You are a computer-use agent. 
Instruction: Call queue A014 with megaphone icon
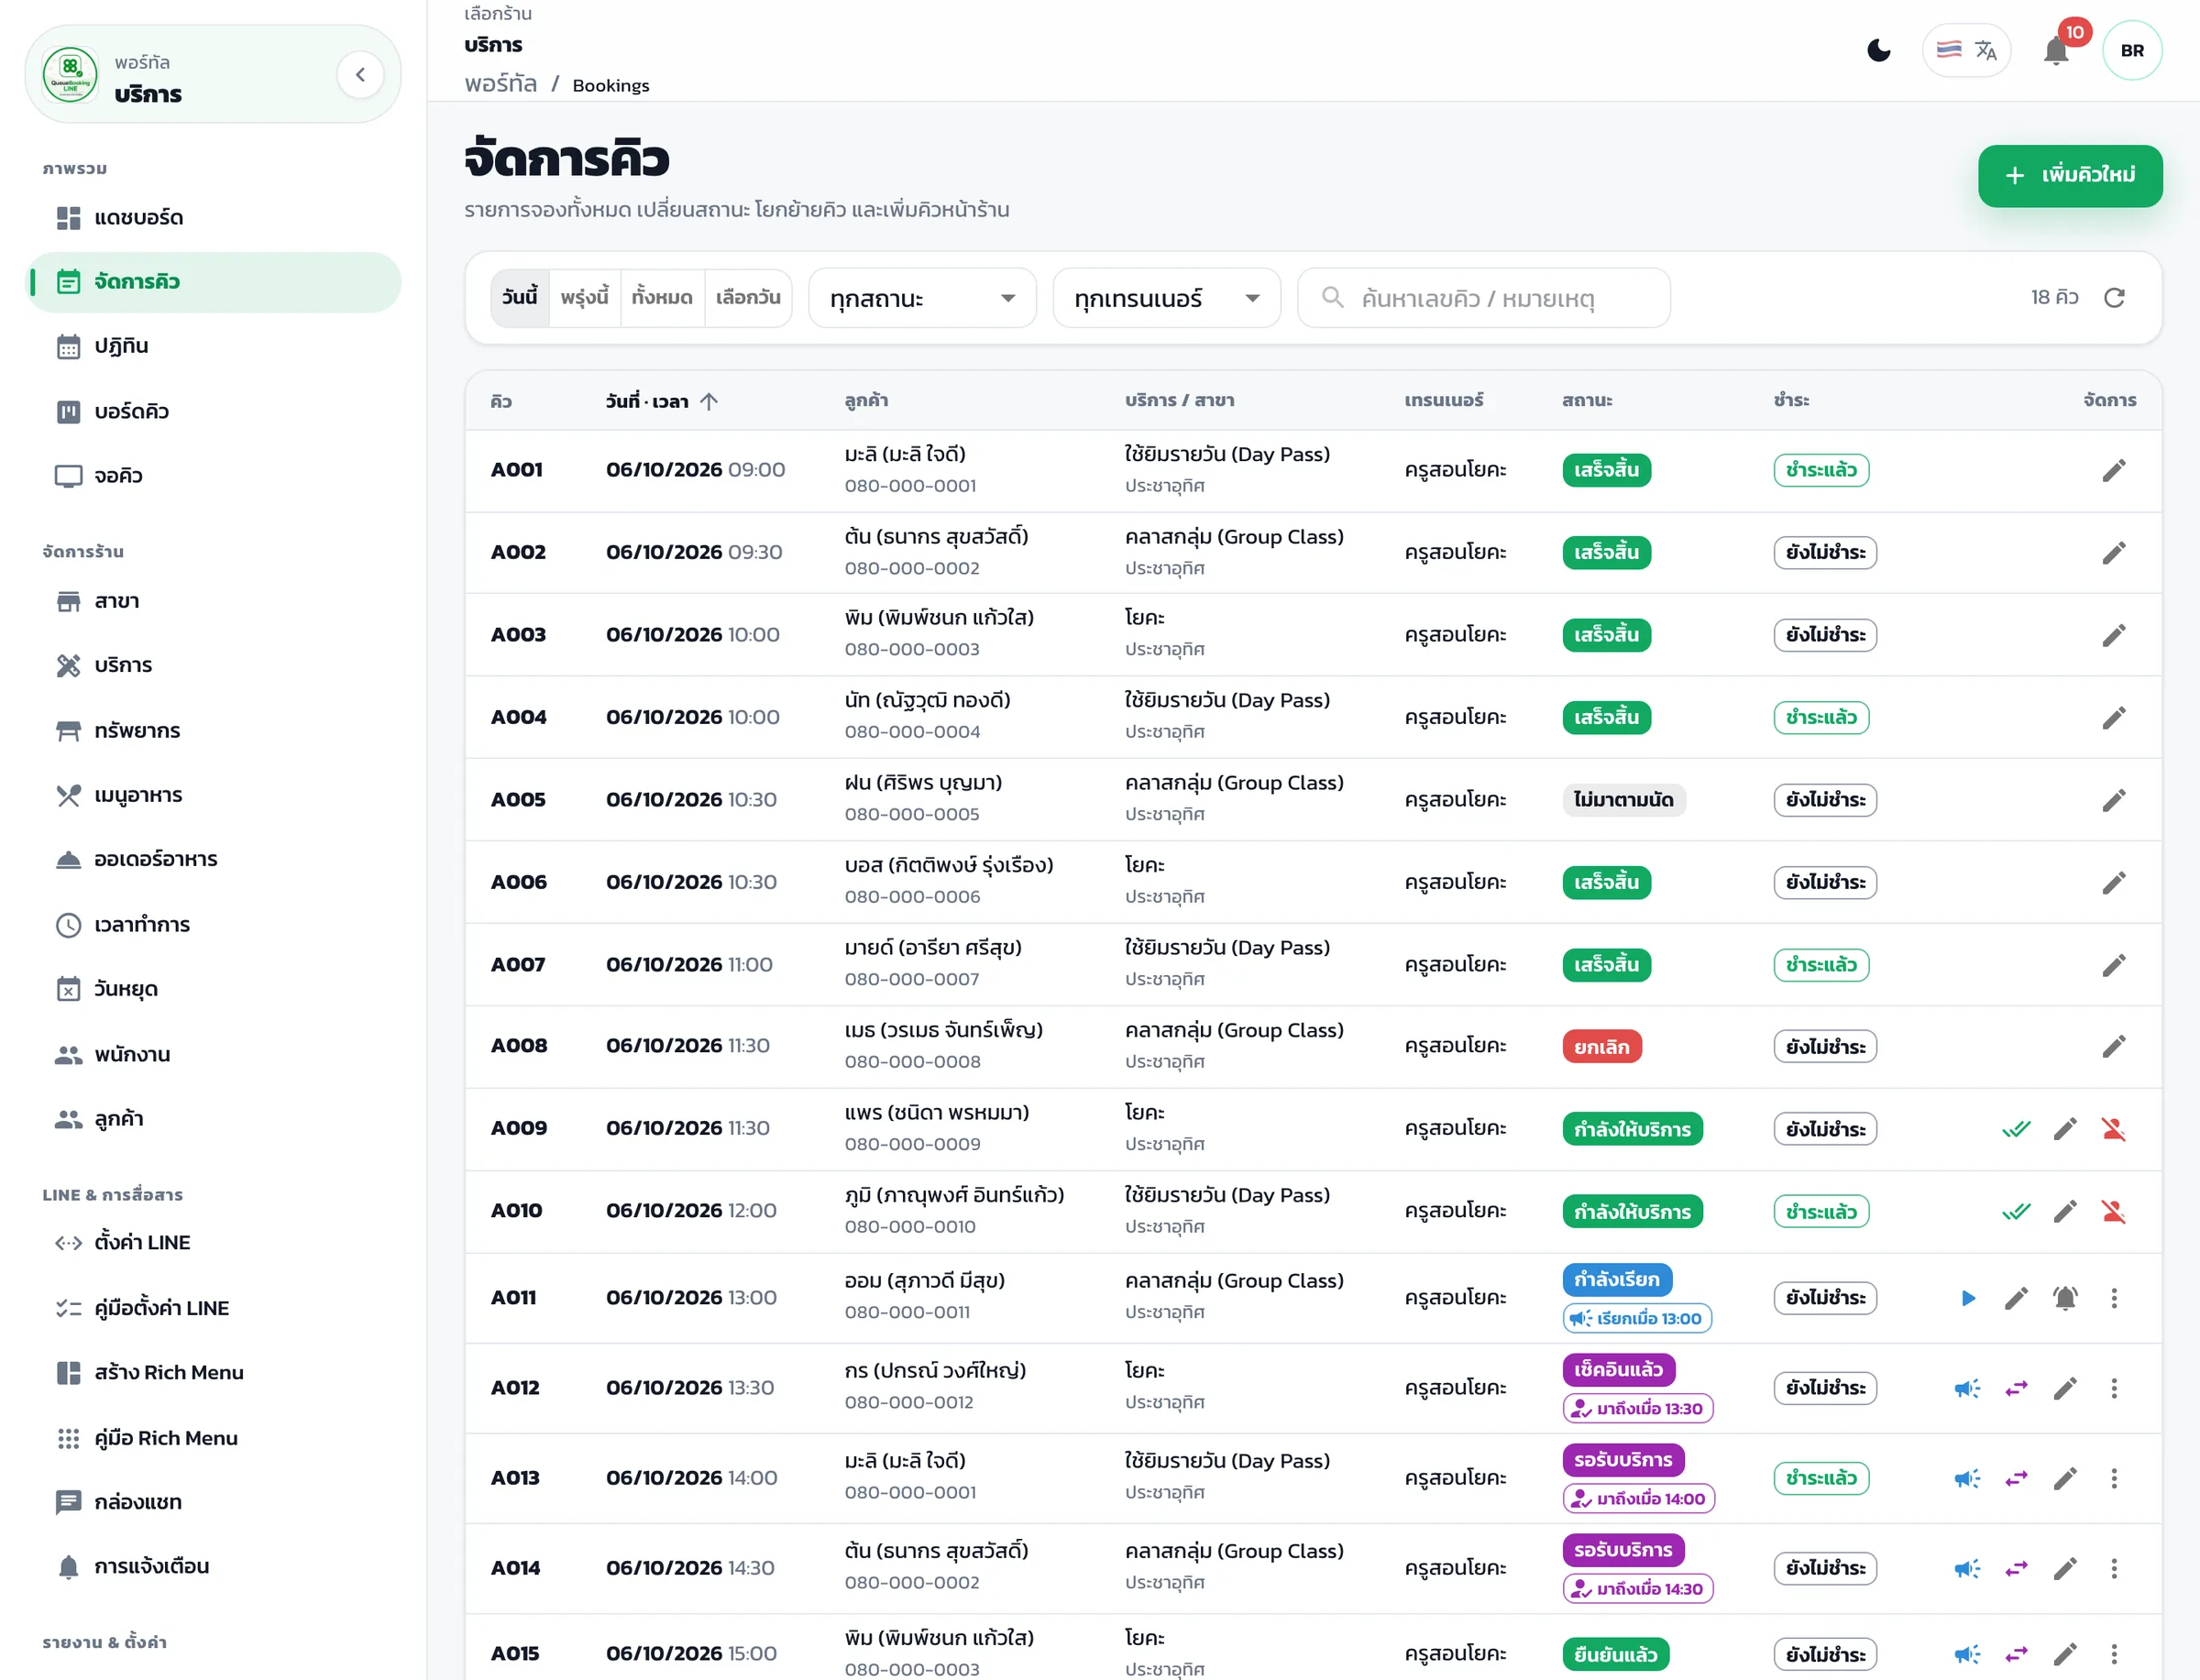coord(1968,1569)
